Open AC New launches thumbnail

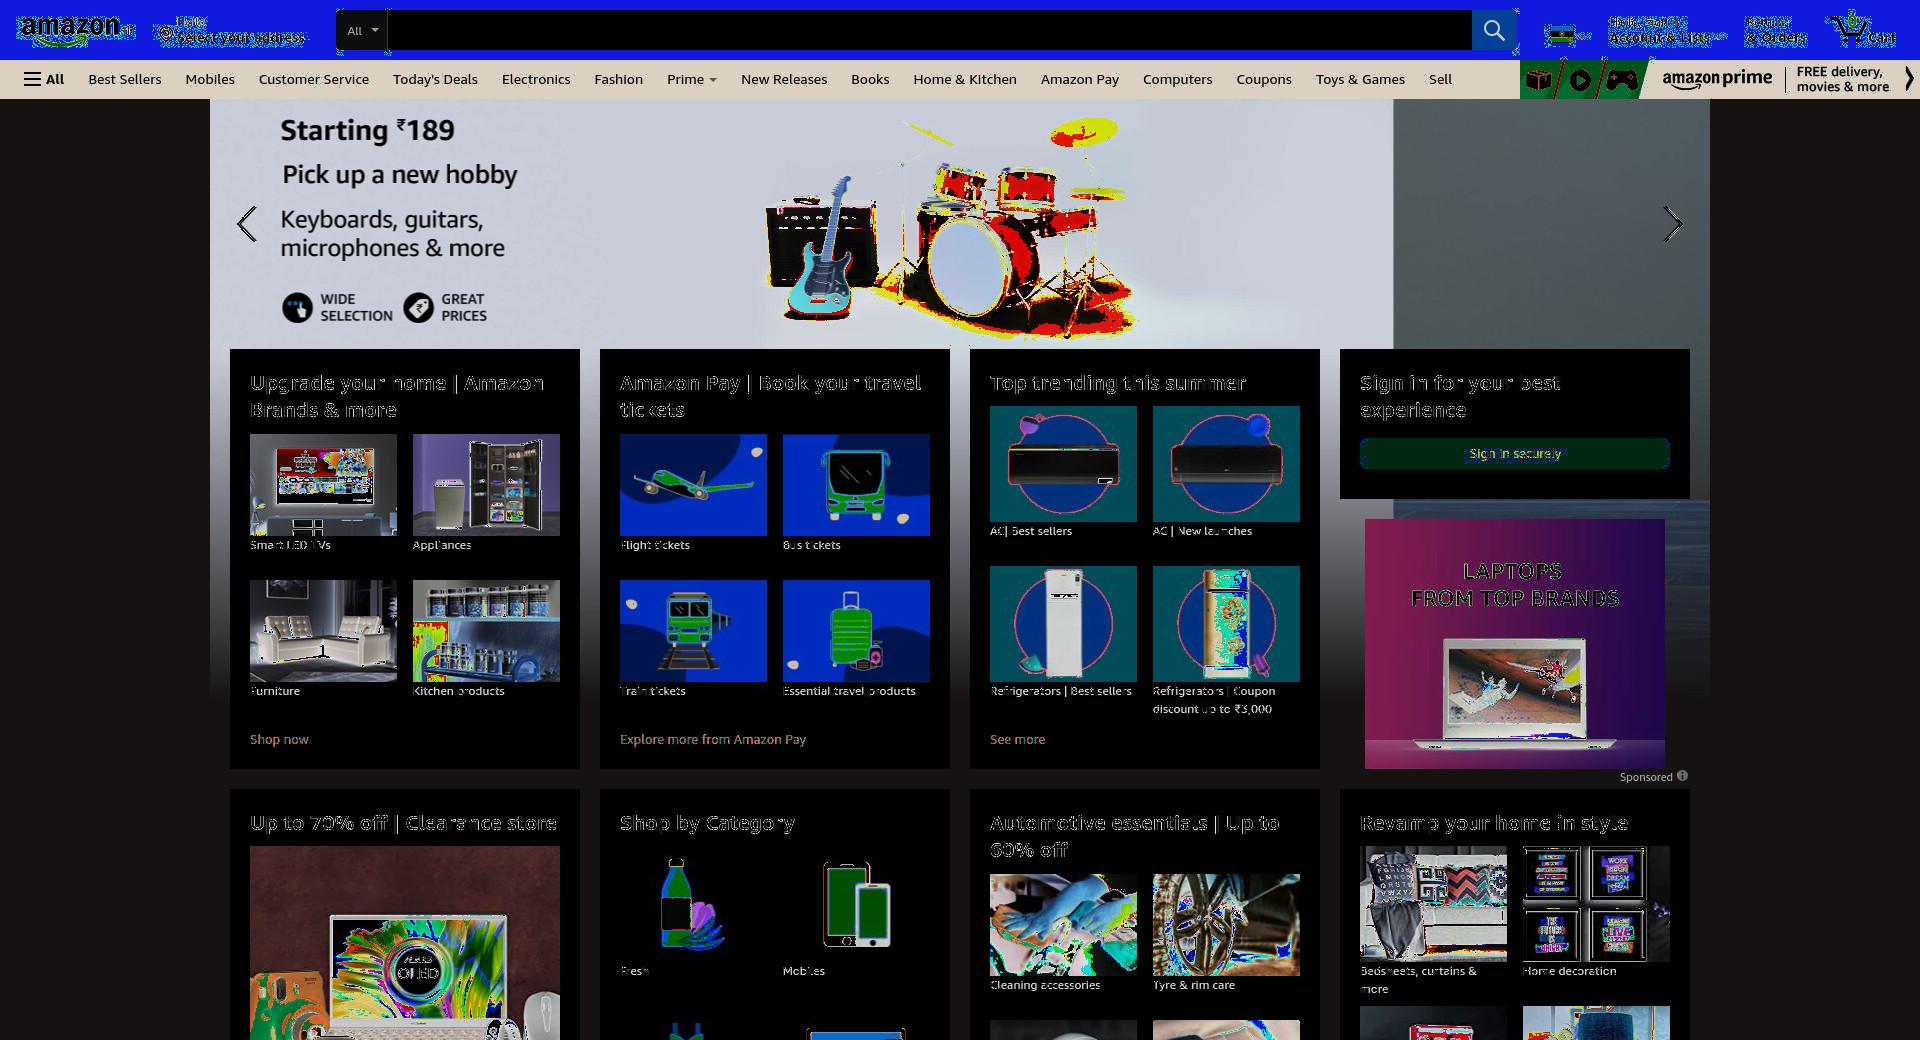pyautogui.click(x=1226, y=464)
